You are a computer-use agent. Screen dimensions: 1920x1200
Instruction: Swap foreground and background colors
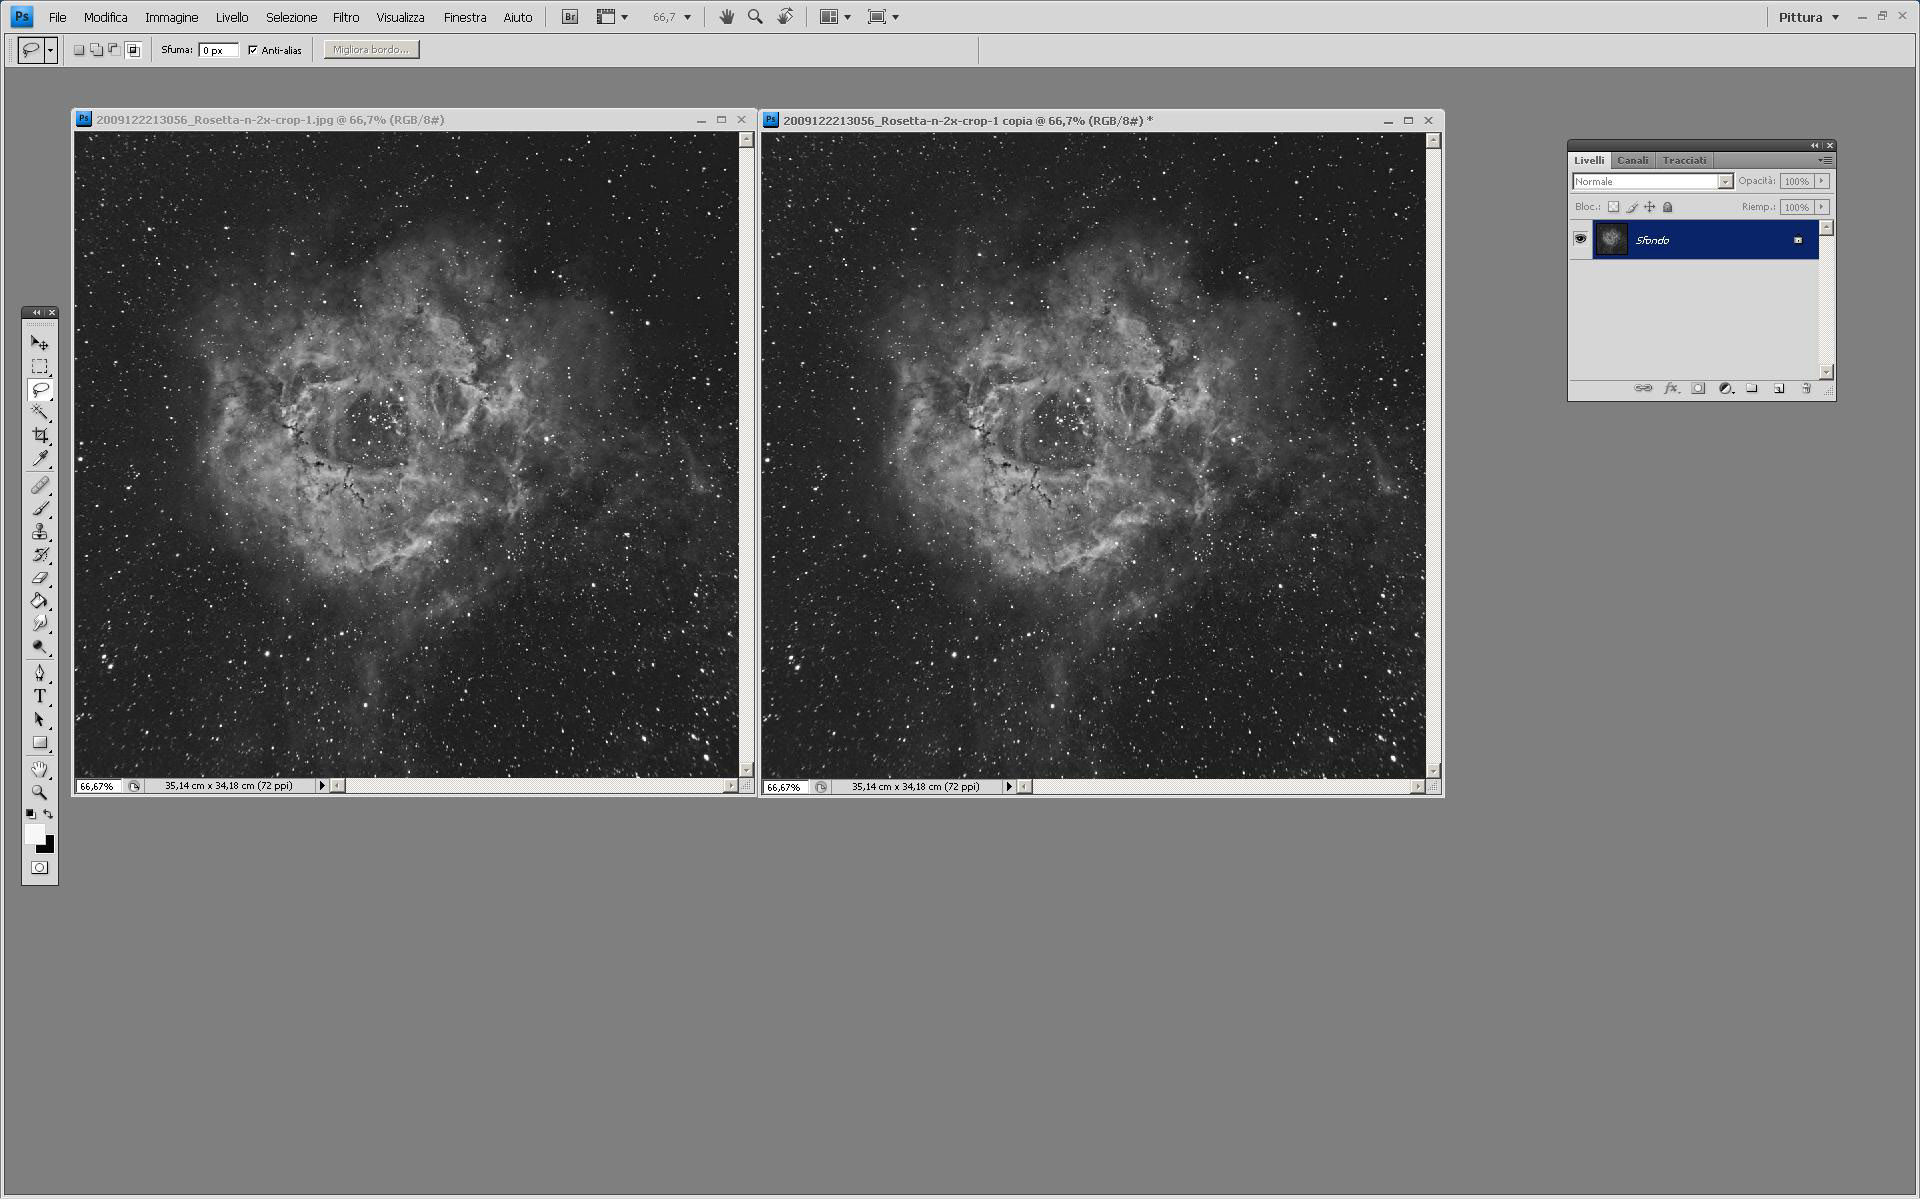pos(48,814)
